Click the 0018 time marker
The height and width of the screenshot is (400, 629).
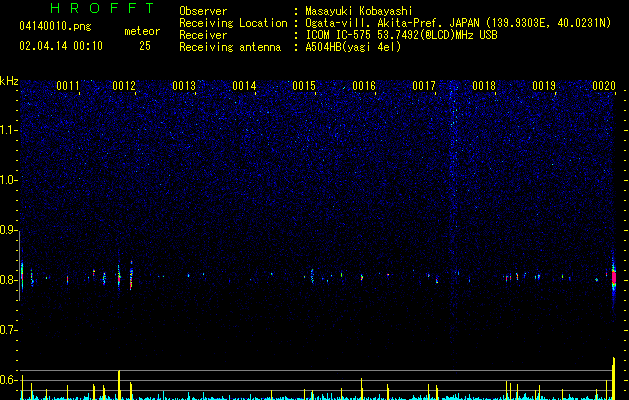pos(484,86)
